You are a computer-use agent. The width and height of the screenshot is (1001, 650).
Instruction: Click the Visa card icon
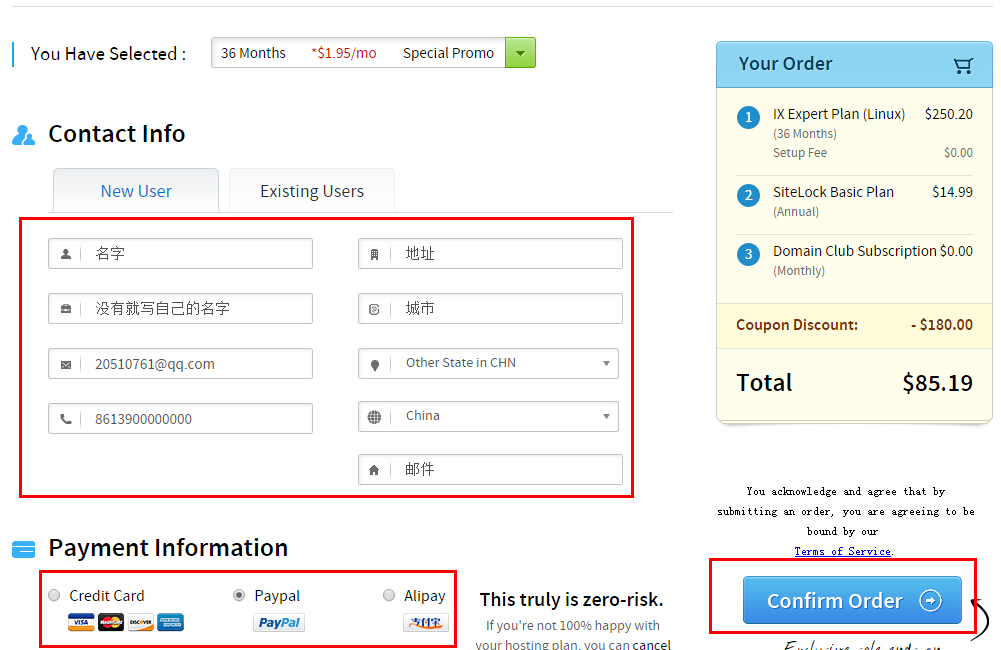tap(81, 623)
